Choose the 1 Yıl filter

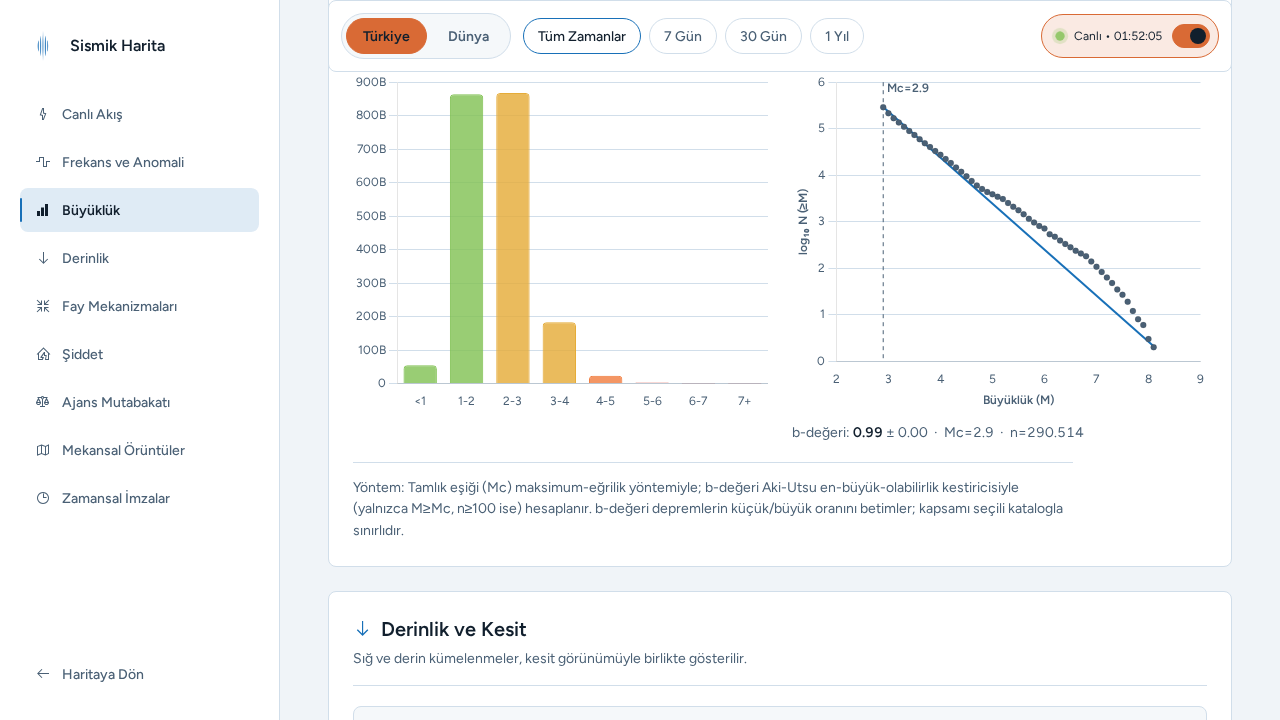pyautogui.click(x=837, y=36)
